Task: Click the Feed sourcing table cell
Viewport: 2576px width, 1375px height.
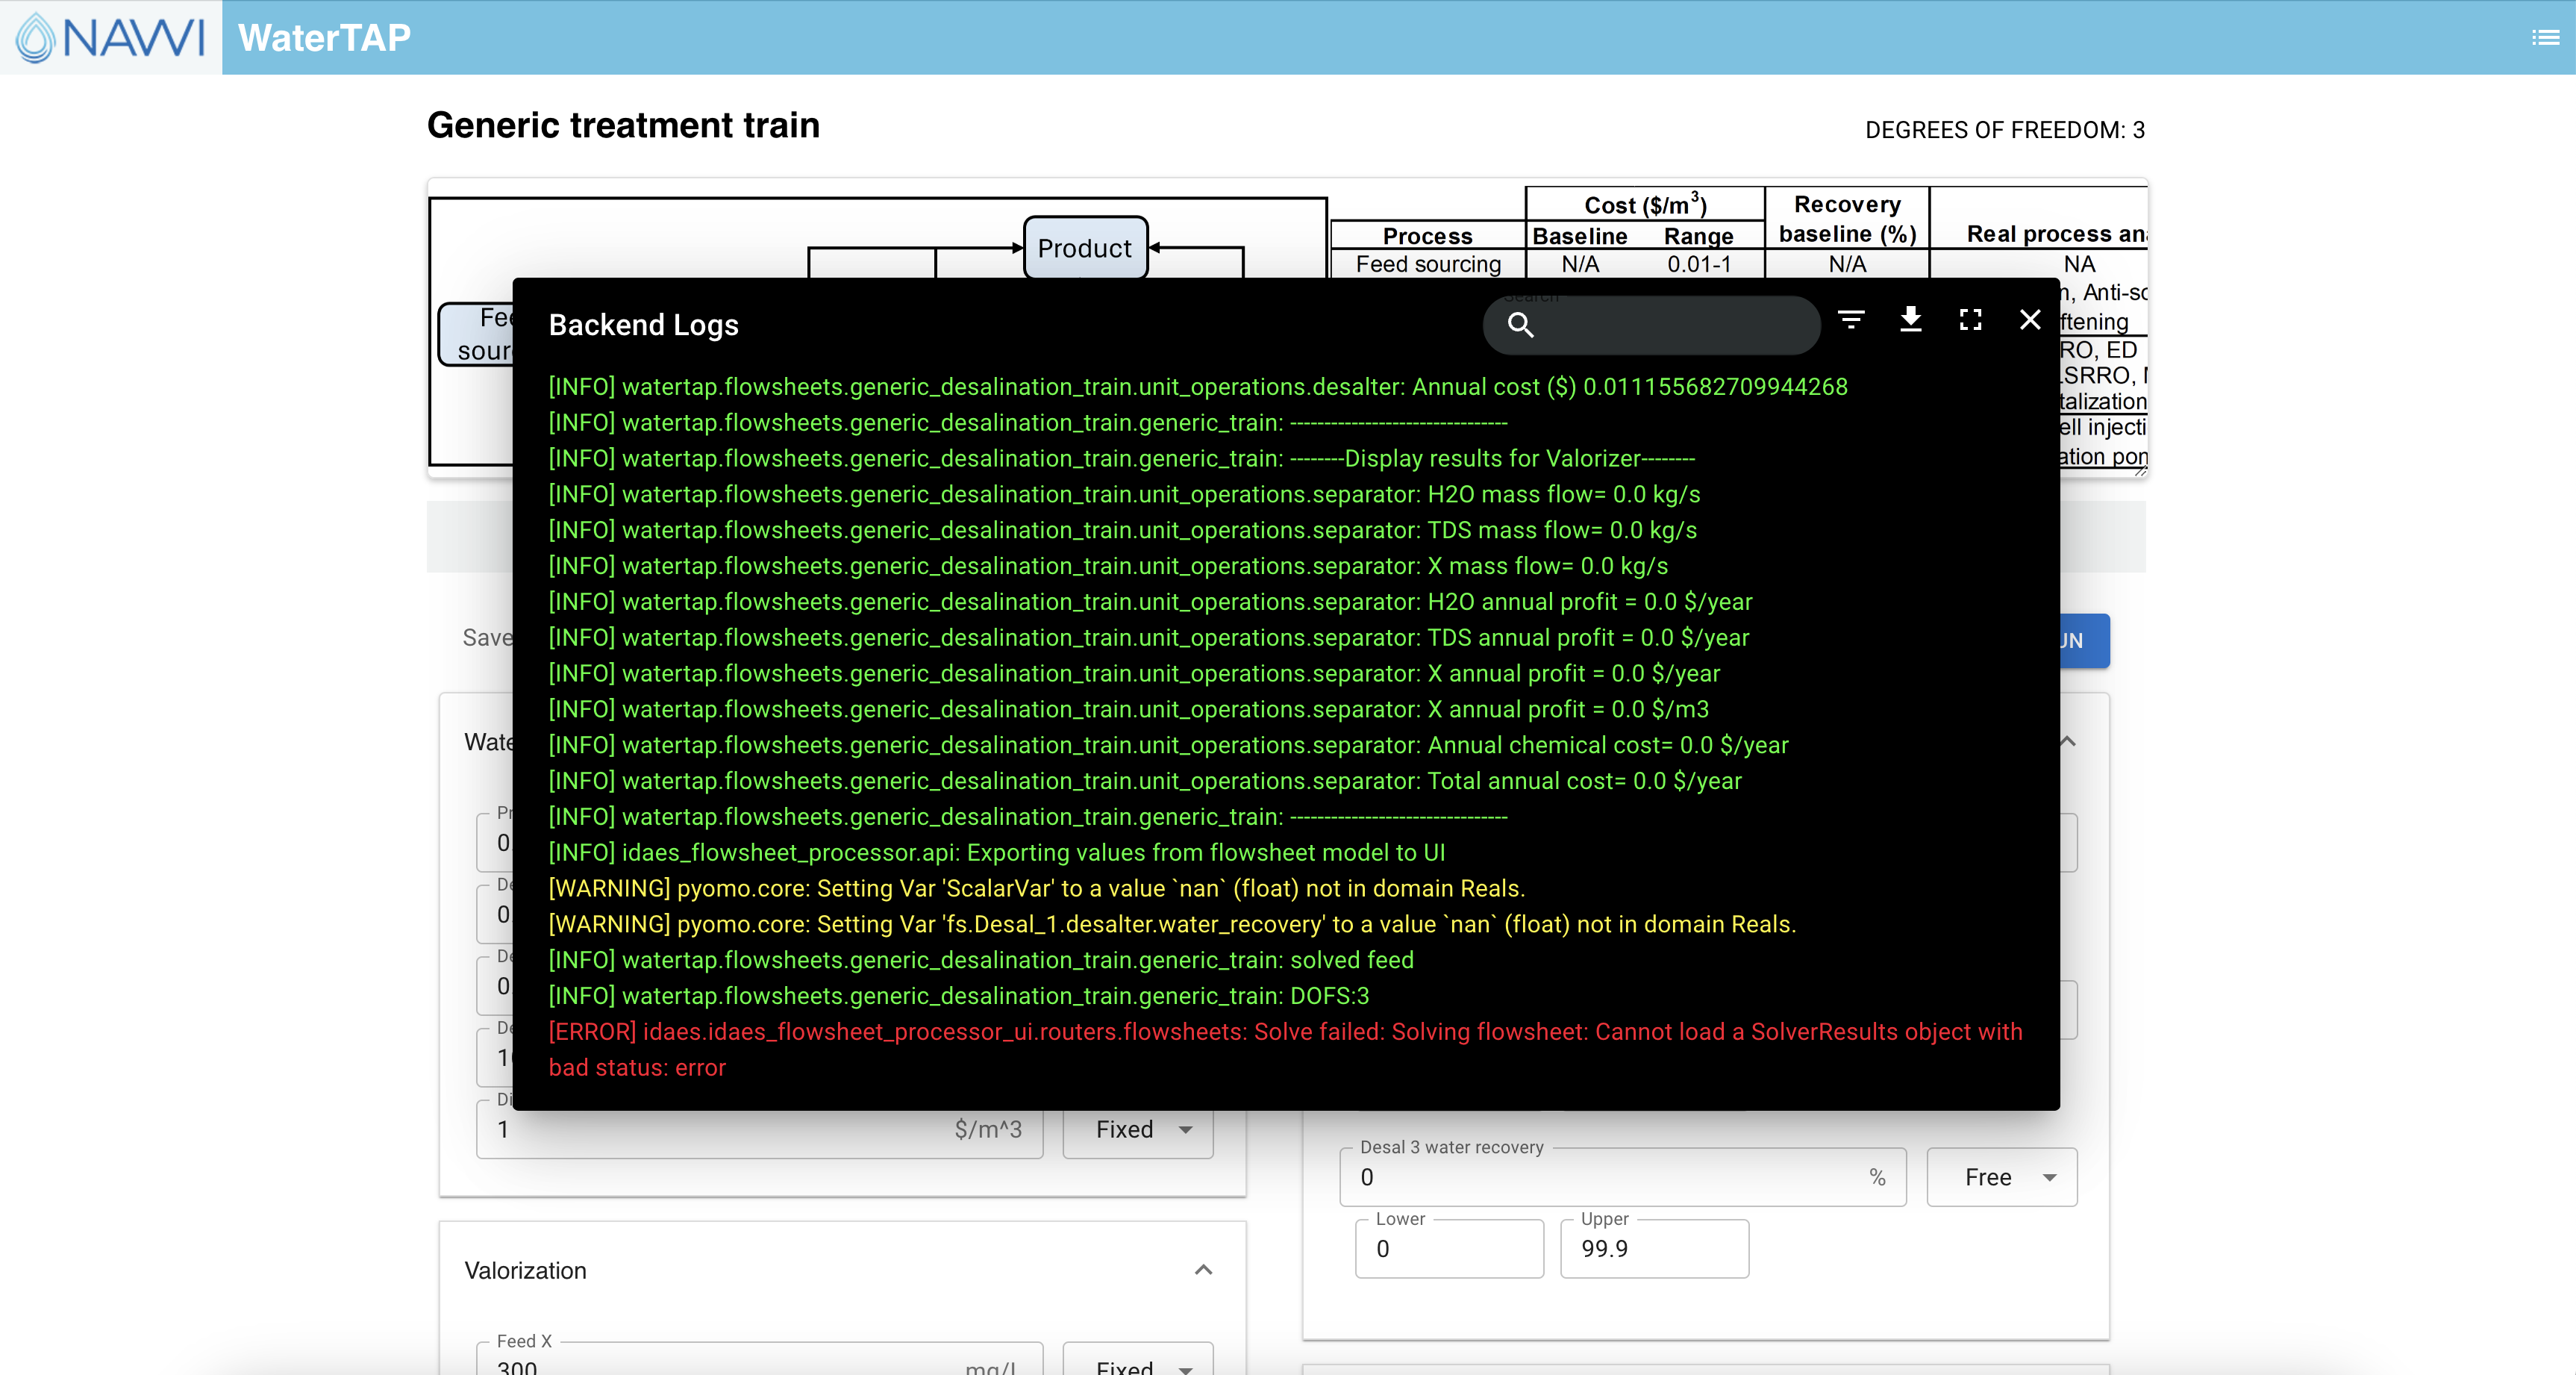Action: coord(1428,264)
